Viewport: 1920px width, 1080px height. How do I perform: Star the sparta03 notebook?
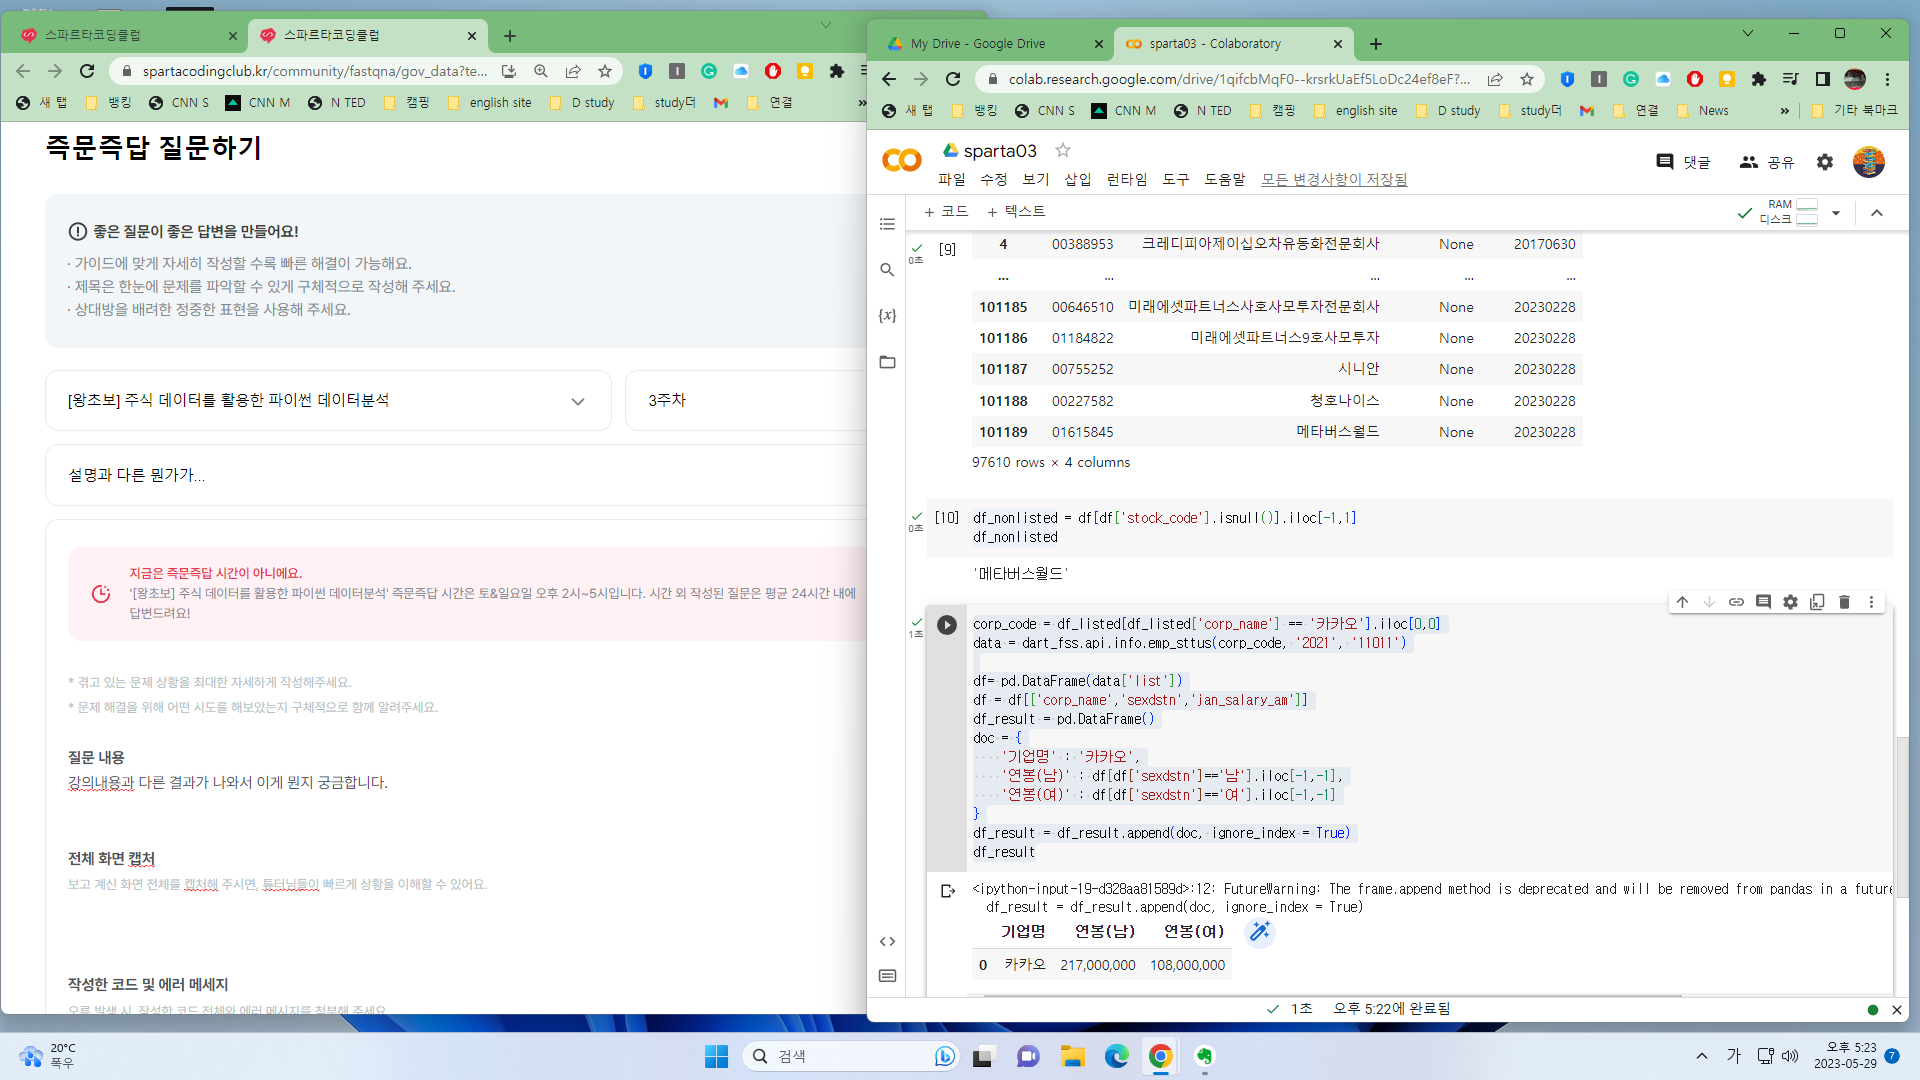click(1063, 150)
